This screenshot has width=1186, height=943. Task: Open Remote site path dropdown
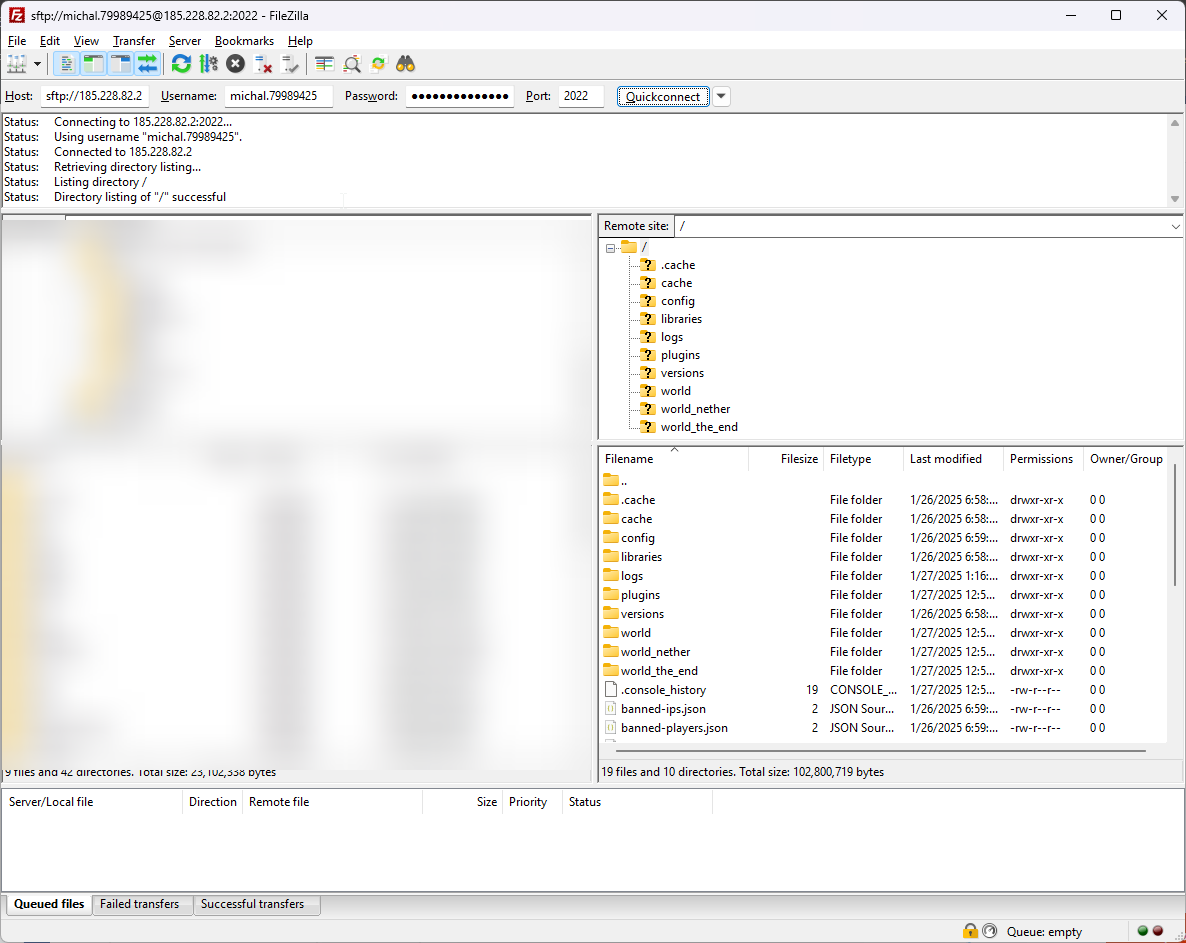[x=1175, y=226]
